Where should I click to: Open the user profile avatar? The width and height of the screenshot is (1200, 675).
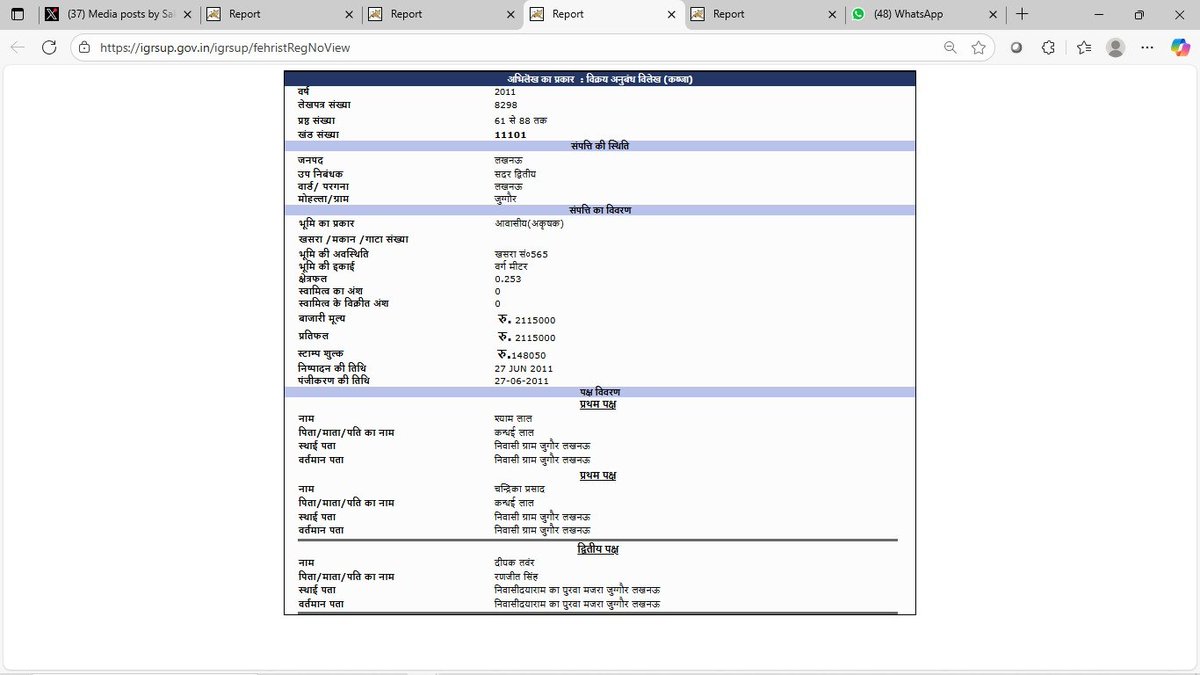click(x=1116, y=47)
